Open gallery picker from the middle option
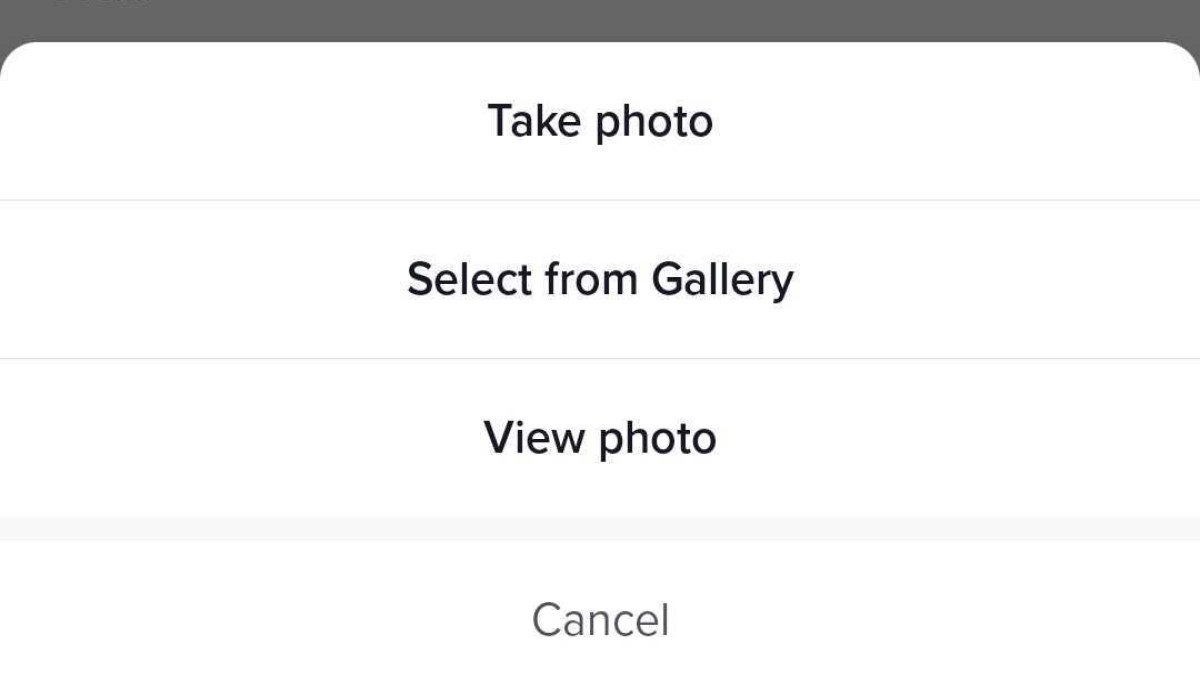The image size is (1200, 675). coord(600,279)
